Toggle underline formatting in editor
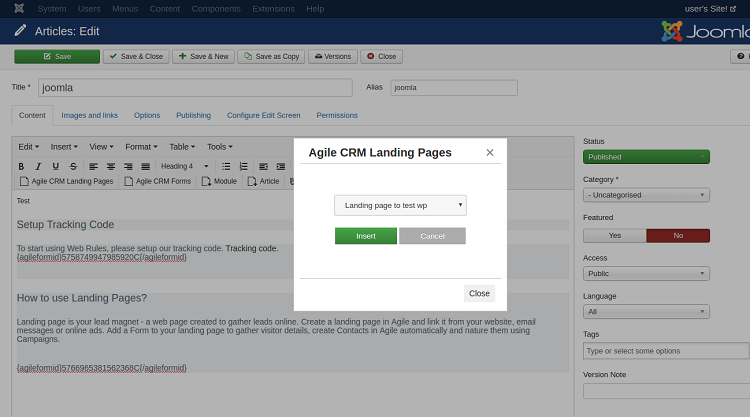The width and height of the screenshot is (750, 417). pos(55,166)
